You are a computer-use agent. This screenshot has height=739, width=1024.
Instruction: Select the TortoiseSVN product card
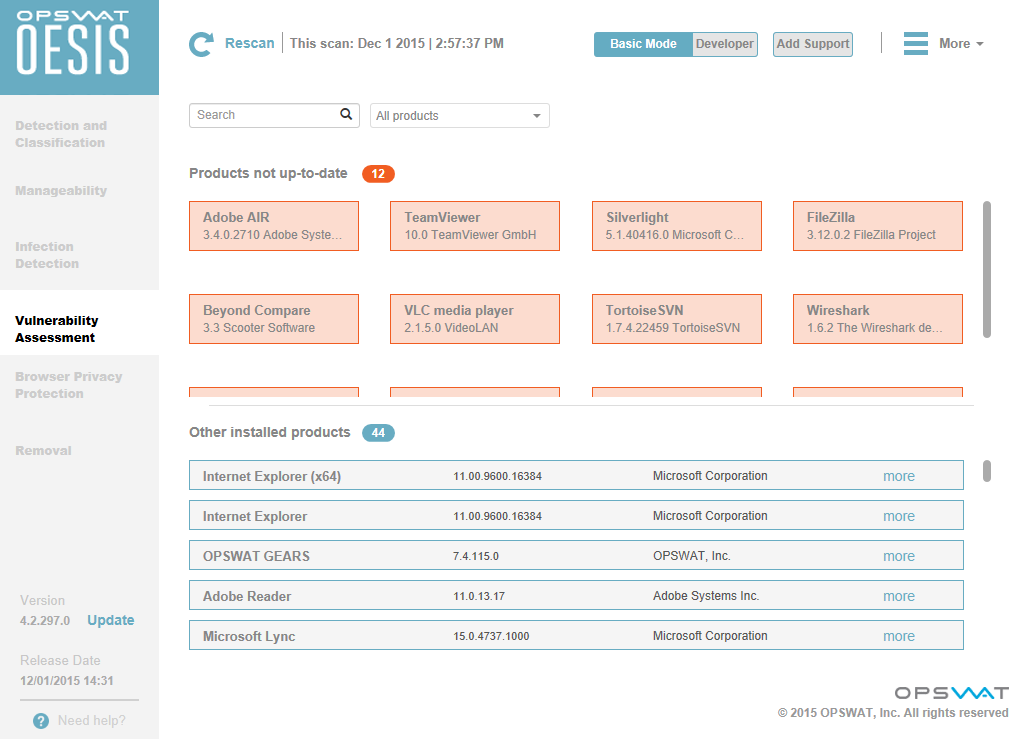click(x=677, y=319)
